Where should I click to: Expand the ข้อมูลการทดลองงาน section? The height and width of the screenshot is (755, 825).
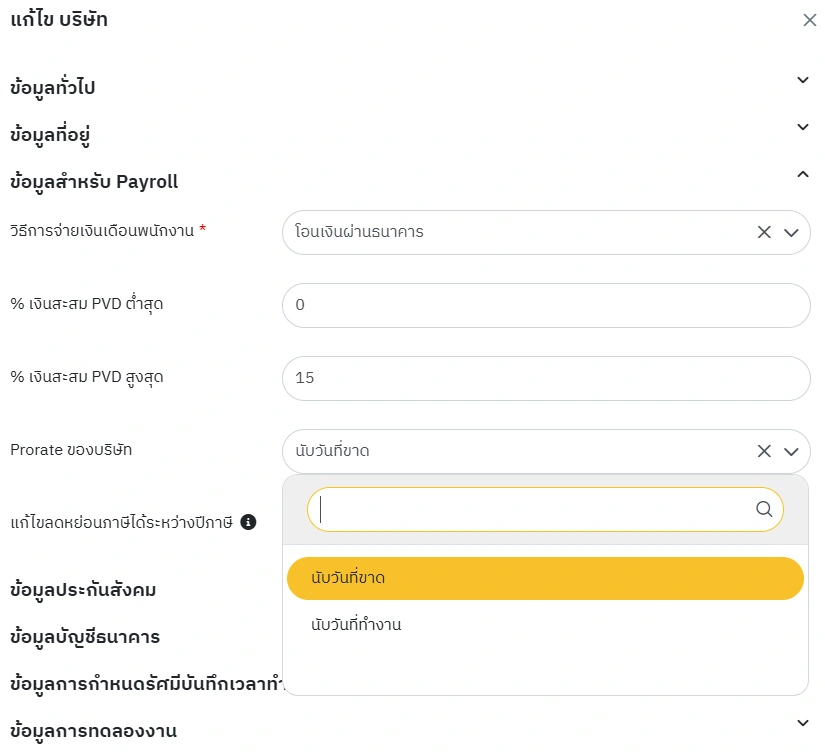tap(802, 723)
